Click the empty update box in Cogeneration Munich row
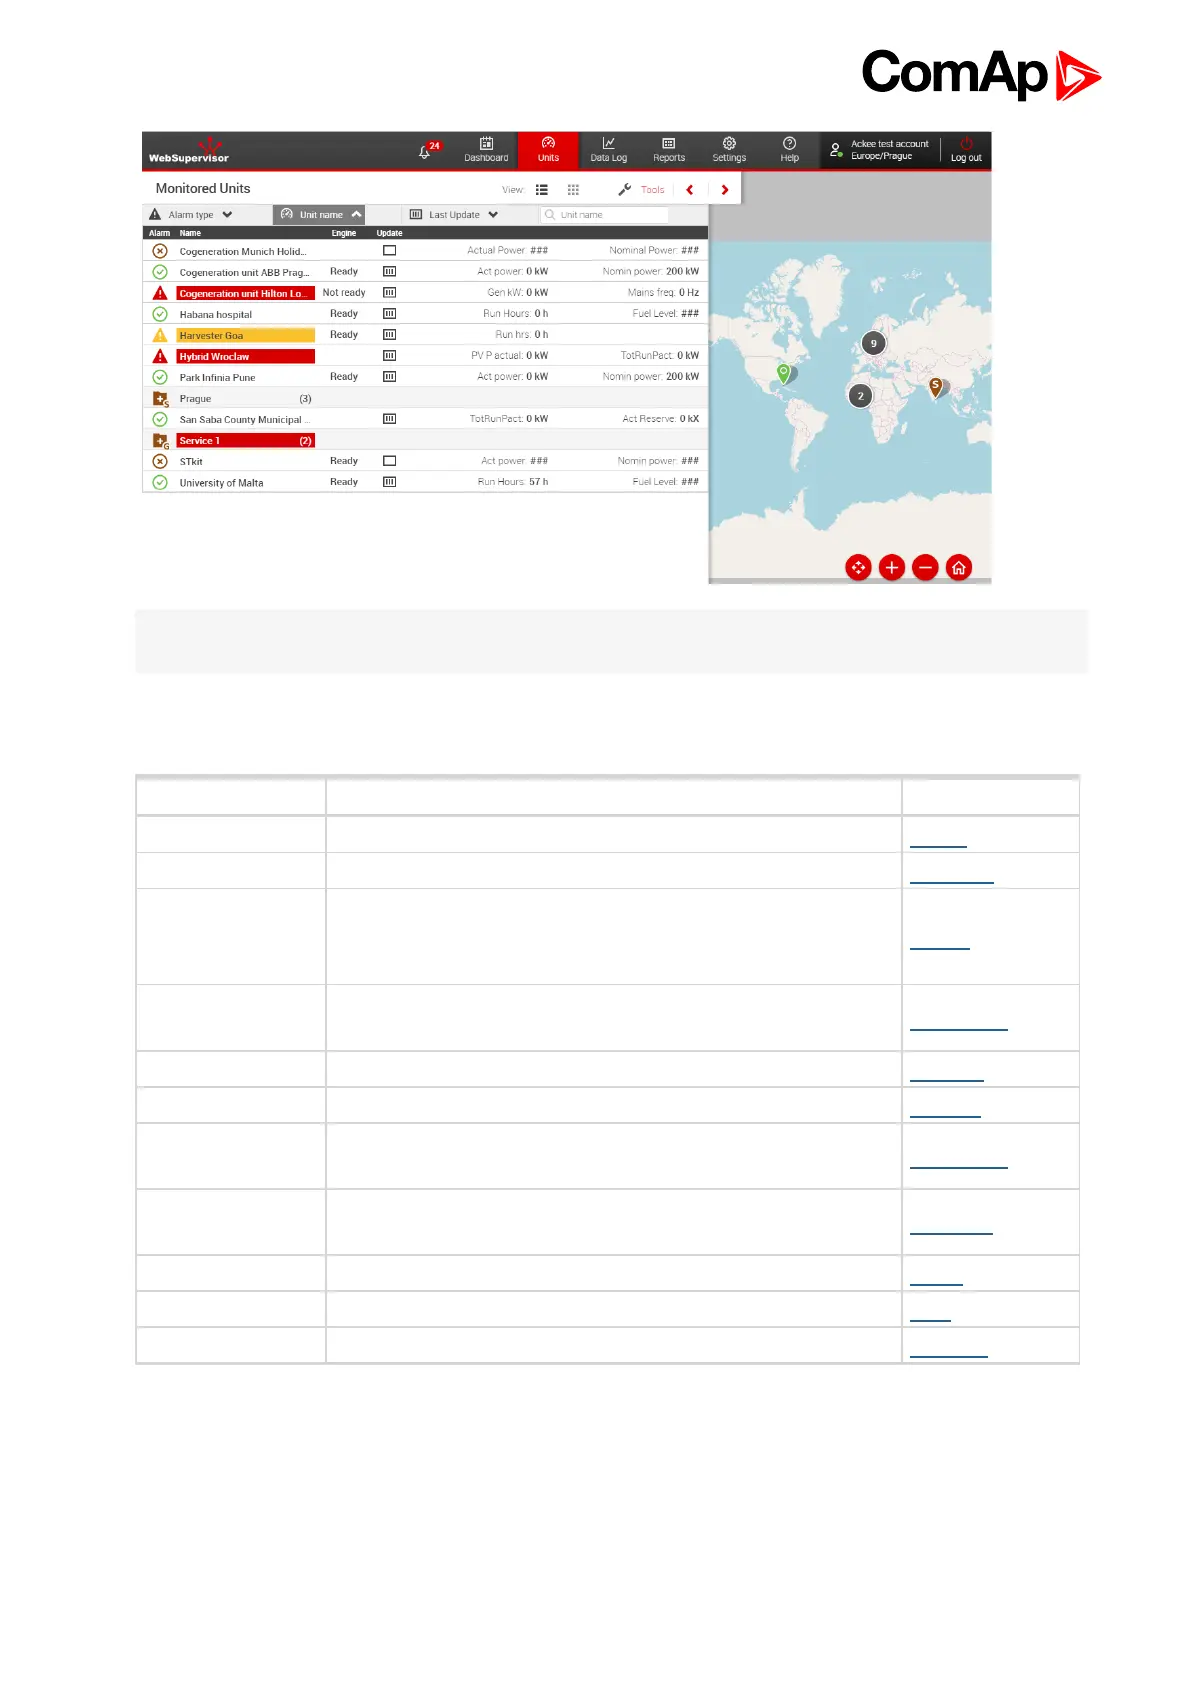Screen dimensions: 1191x1684 pos(390,251)
